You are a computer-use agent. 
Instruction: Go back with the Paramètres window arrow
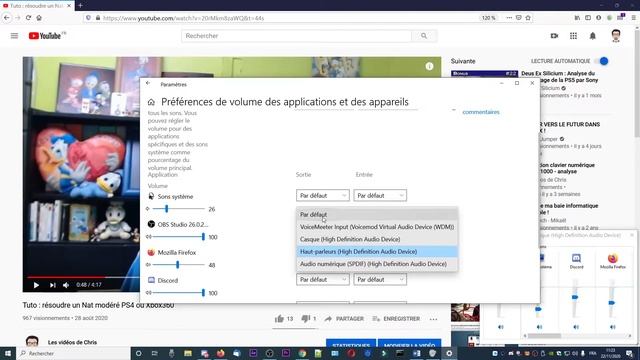point(148,84)
